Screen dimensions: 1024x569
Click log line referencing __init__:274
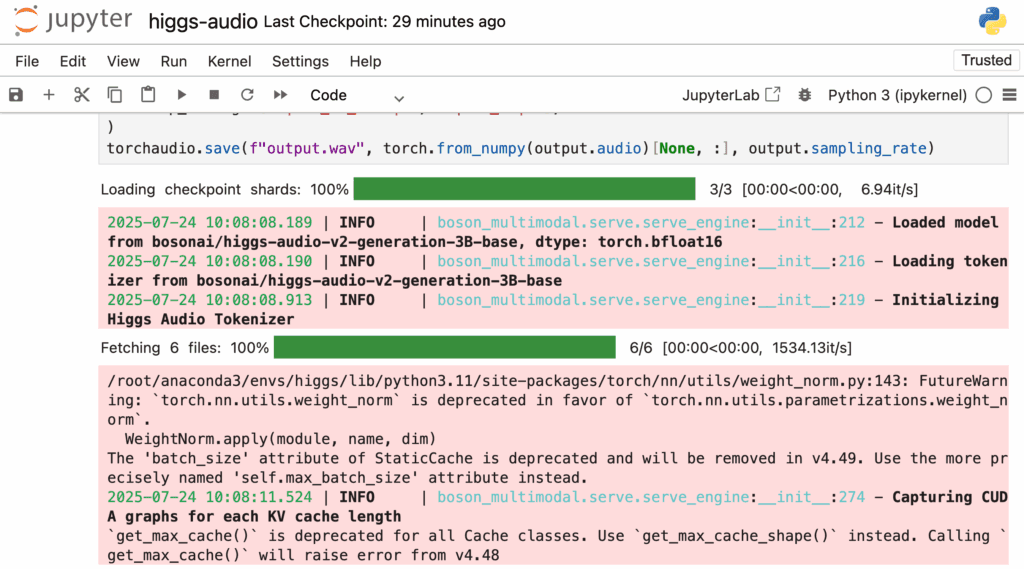pos(557,506)
